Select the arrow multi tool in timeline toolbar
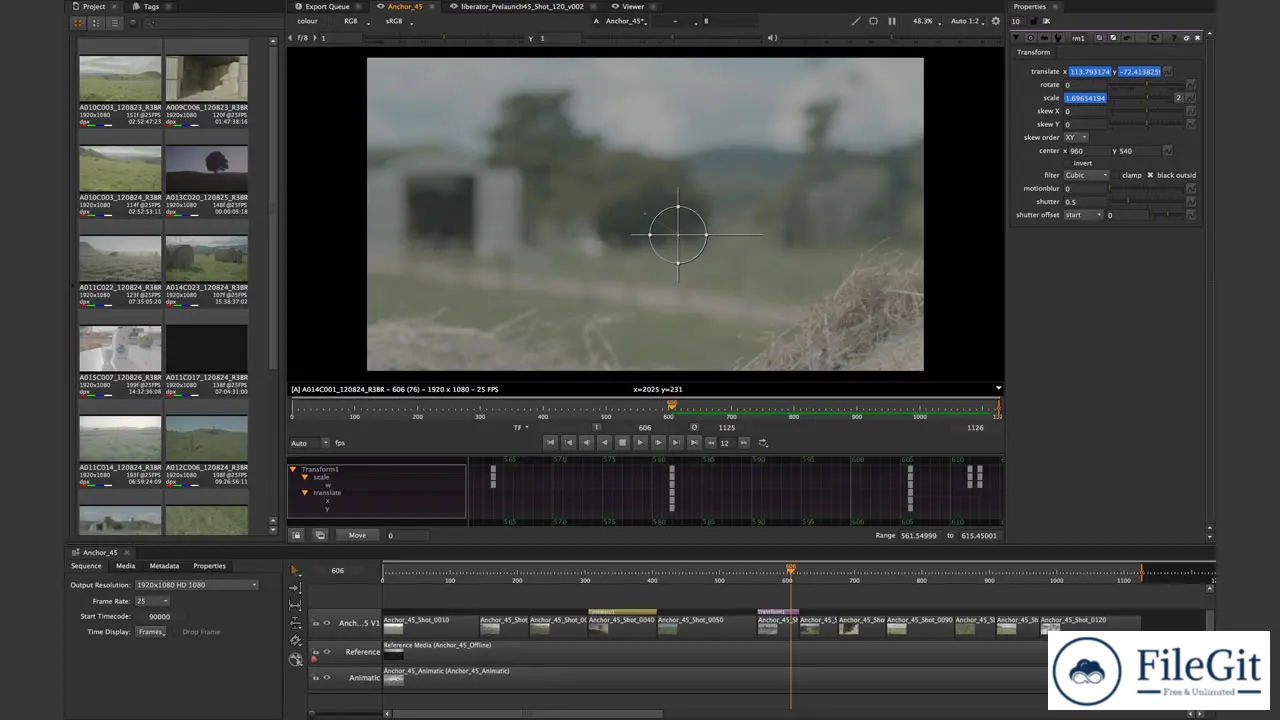 tap(295, 571)
